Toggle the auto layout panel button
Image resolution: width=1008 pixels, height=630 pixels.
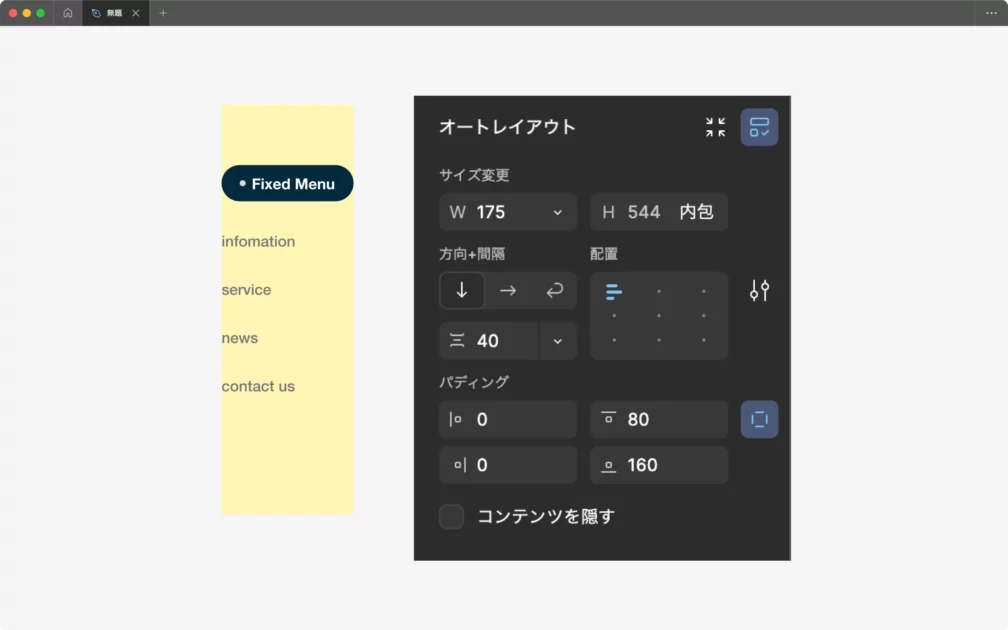[759, 127]
